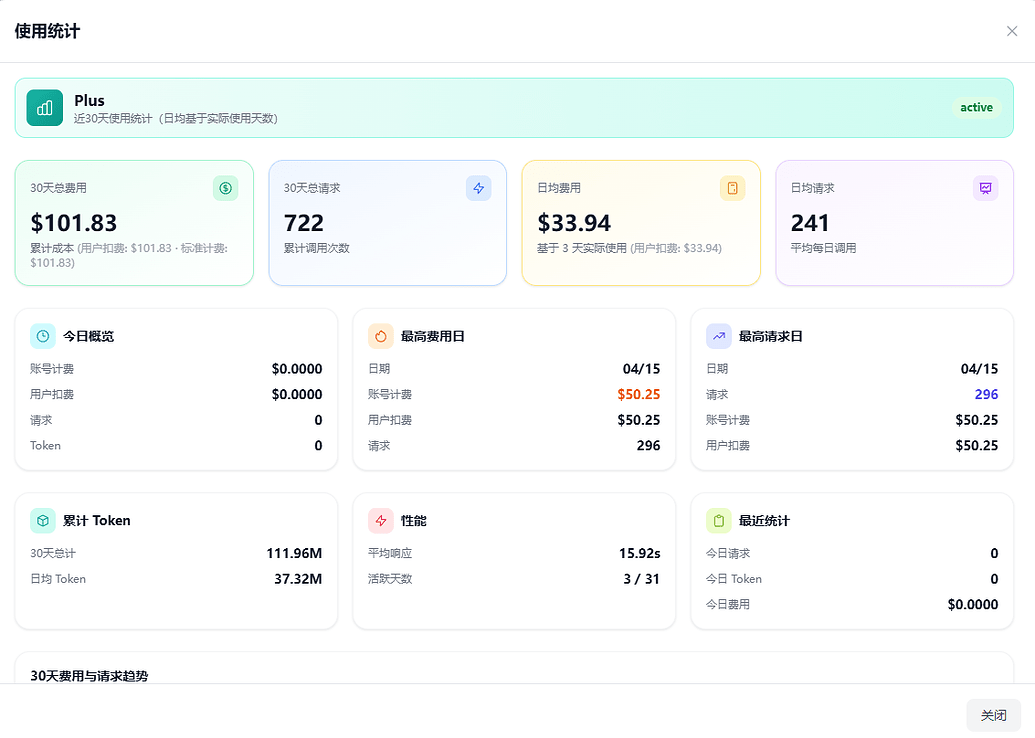Click the clipboard icon beside 最近统计

(x=719, y=521)
